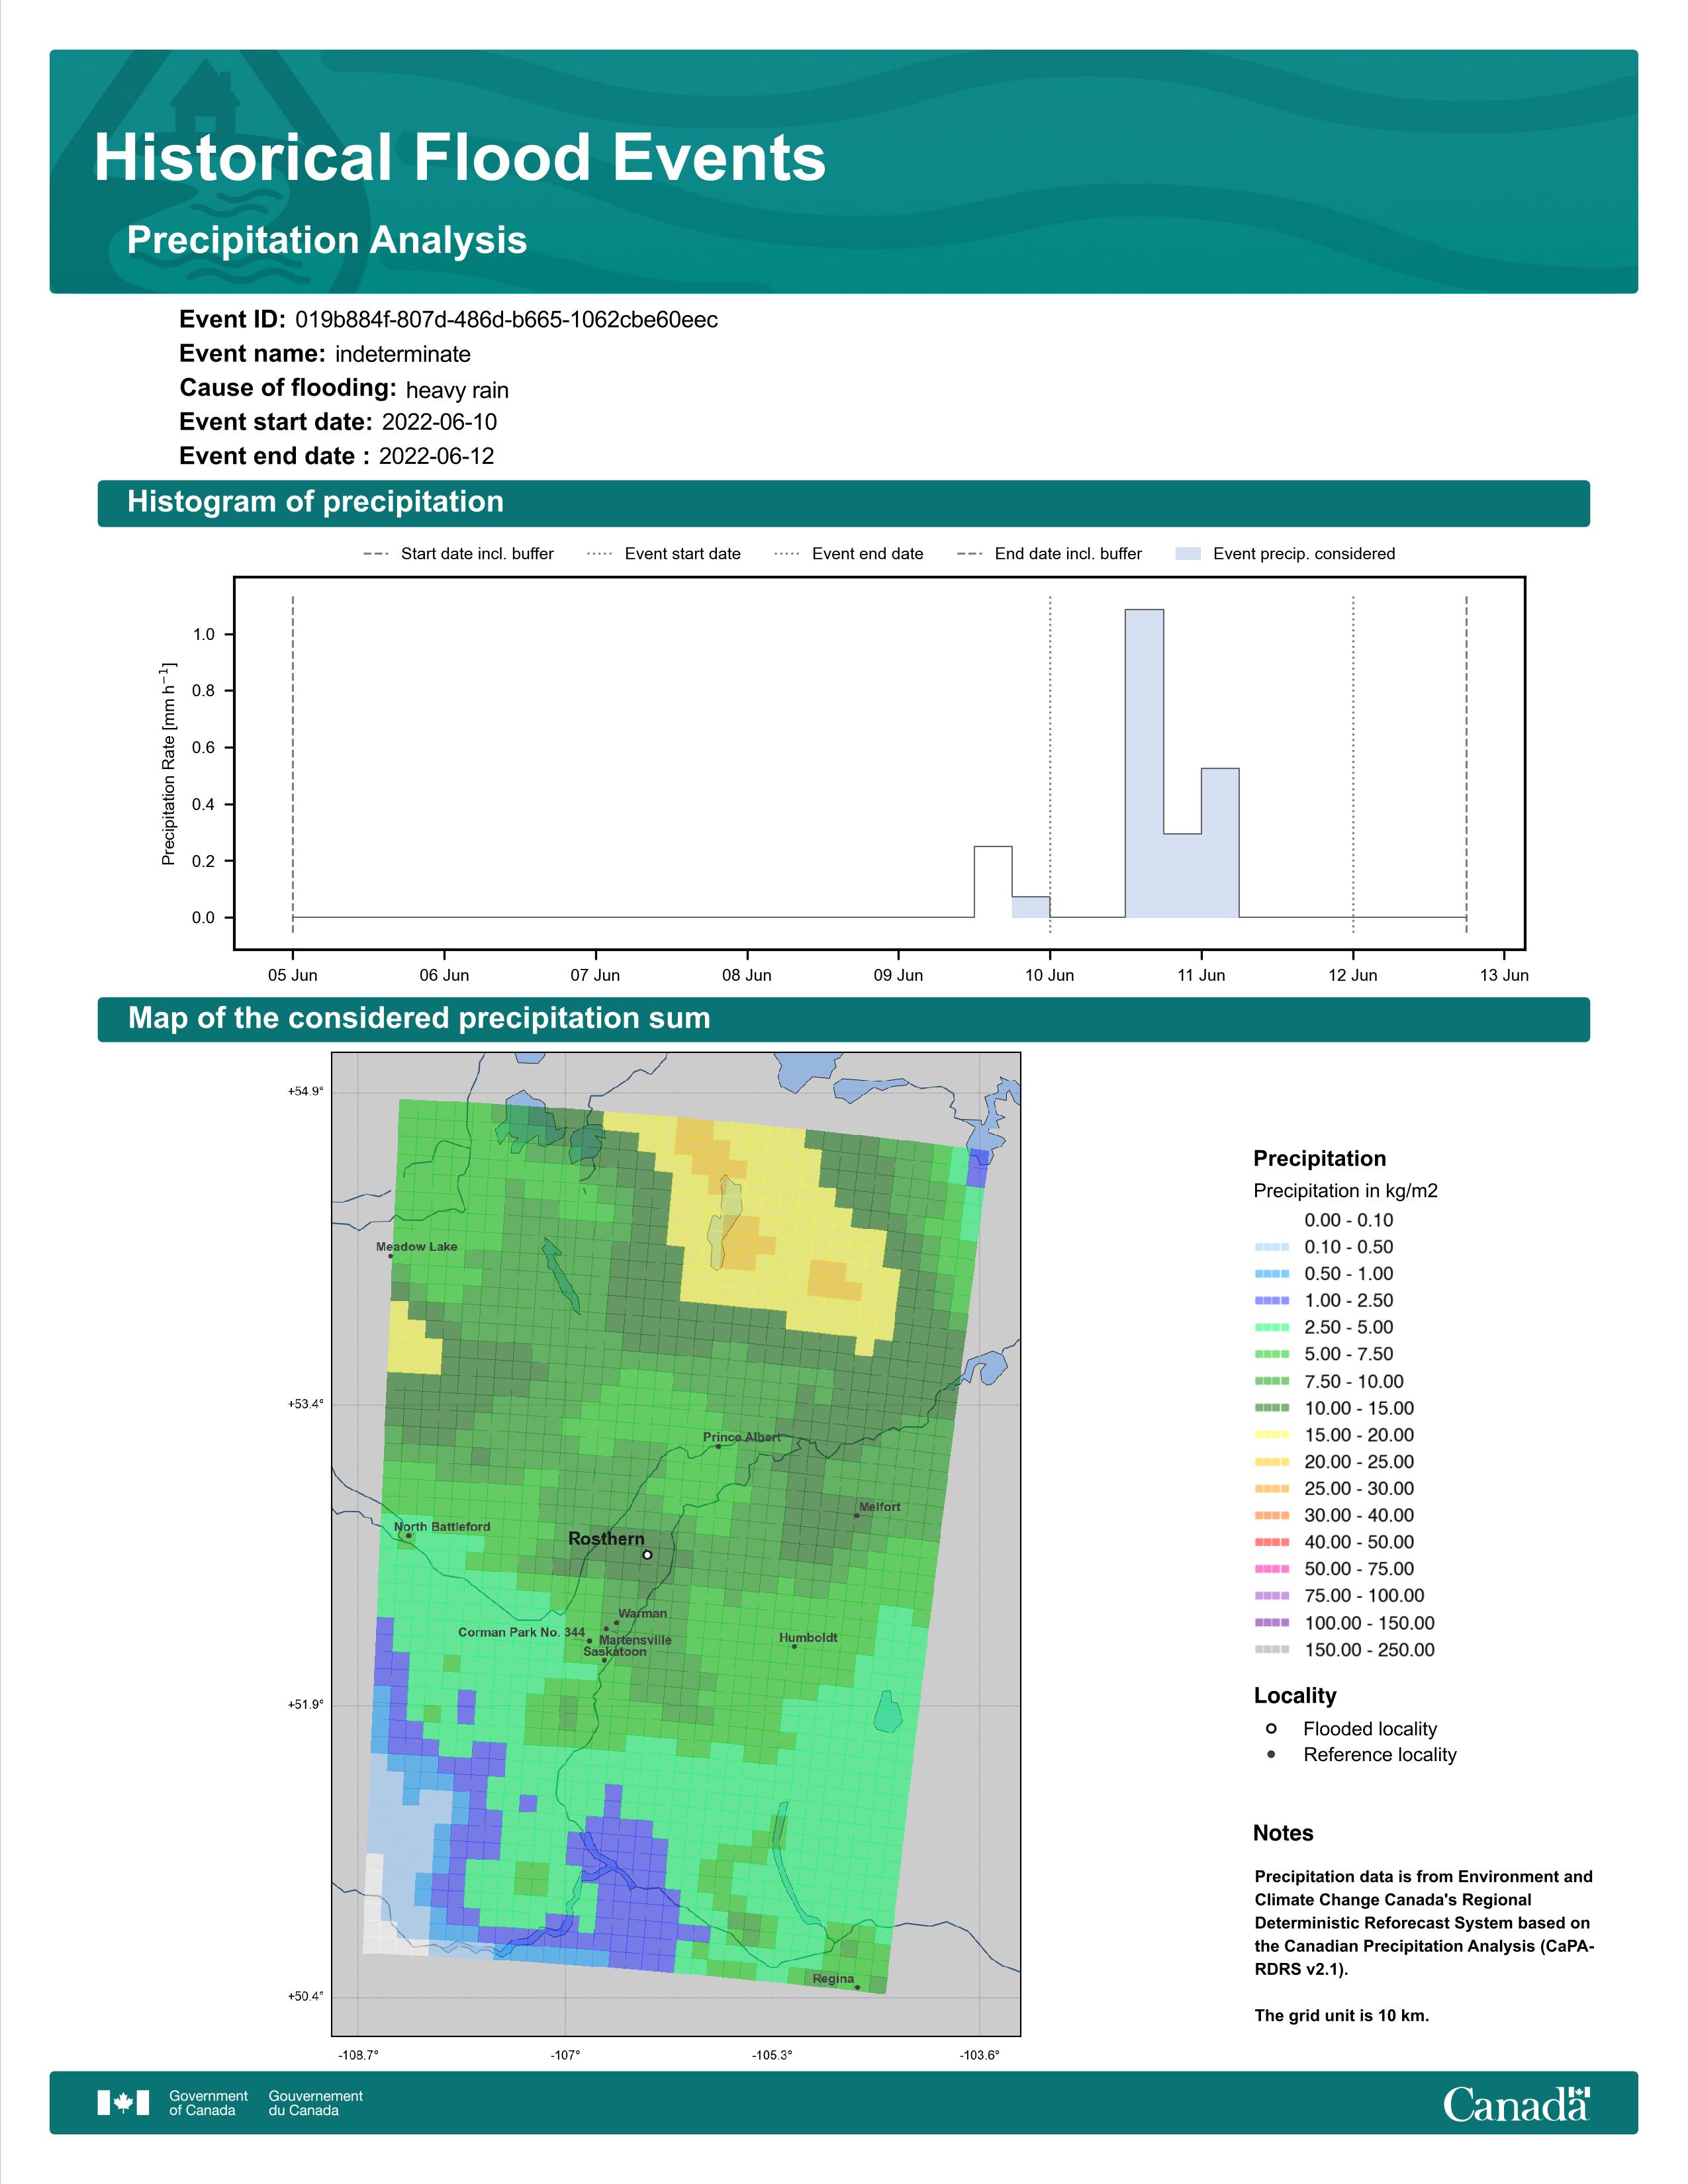
Task: Click the Saskatoon map label
Action: pyautogui.click(x=615, y=1651)
